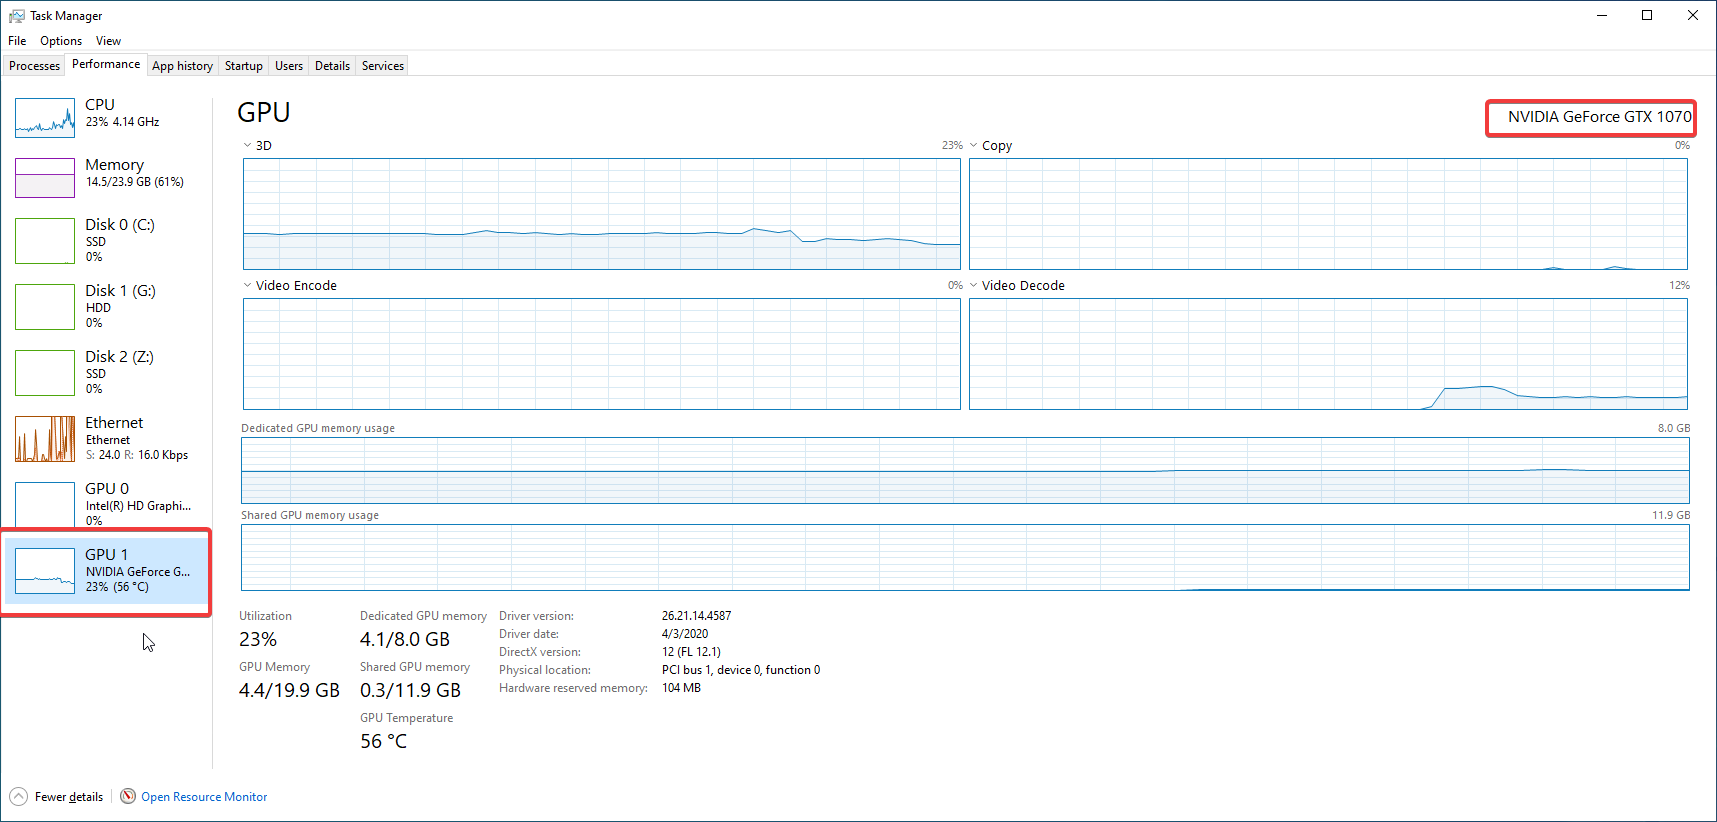
Task: Click DirectX version 12 (FL 12.1)
Action: (691, 652)
